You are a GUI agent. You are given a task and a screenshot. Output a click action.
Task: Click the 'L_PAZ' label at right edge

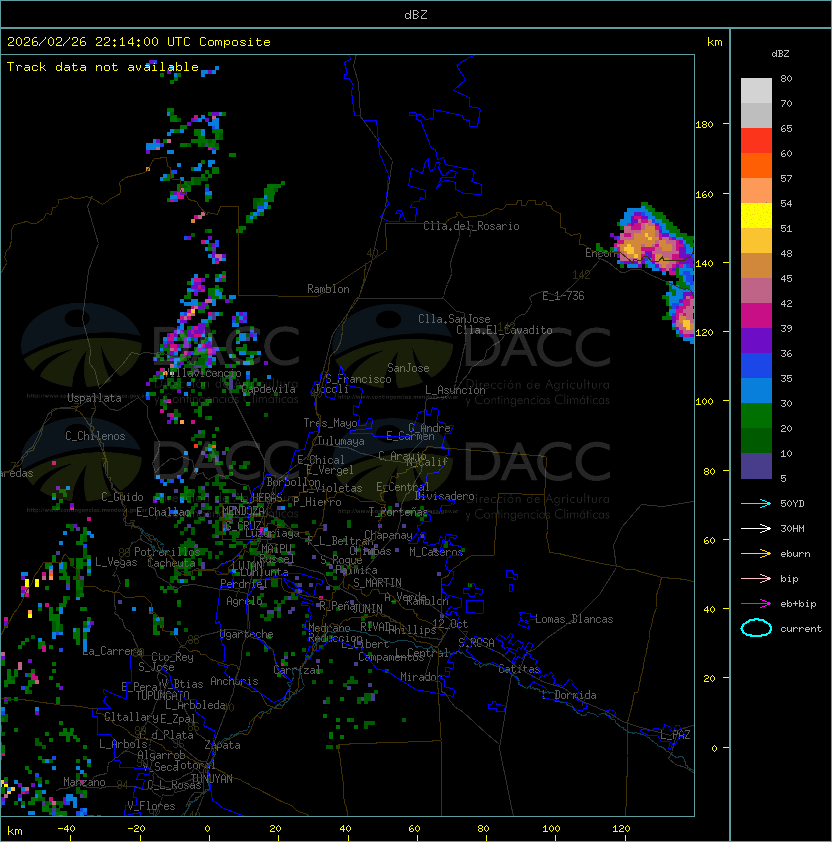pyautogui.click(x=675, y=735)
